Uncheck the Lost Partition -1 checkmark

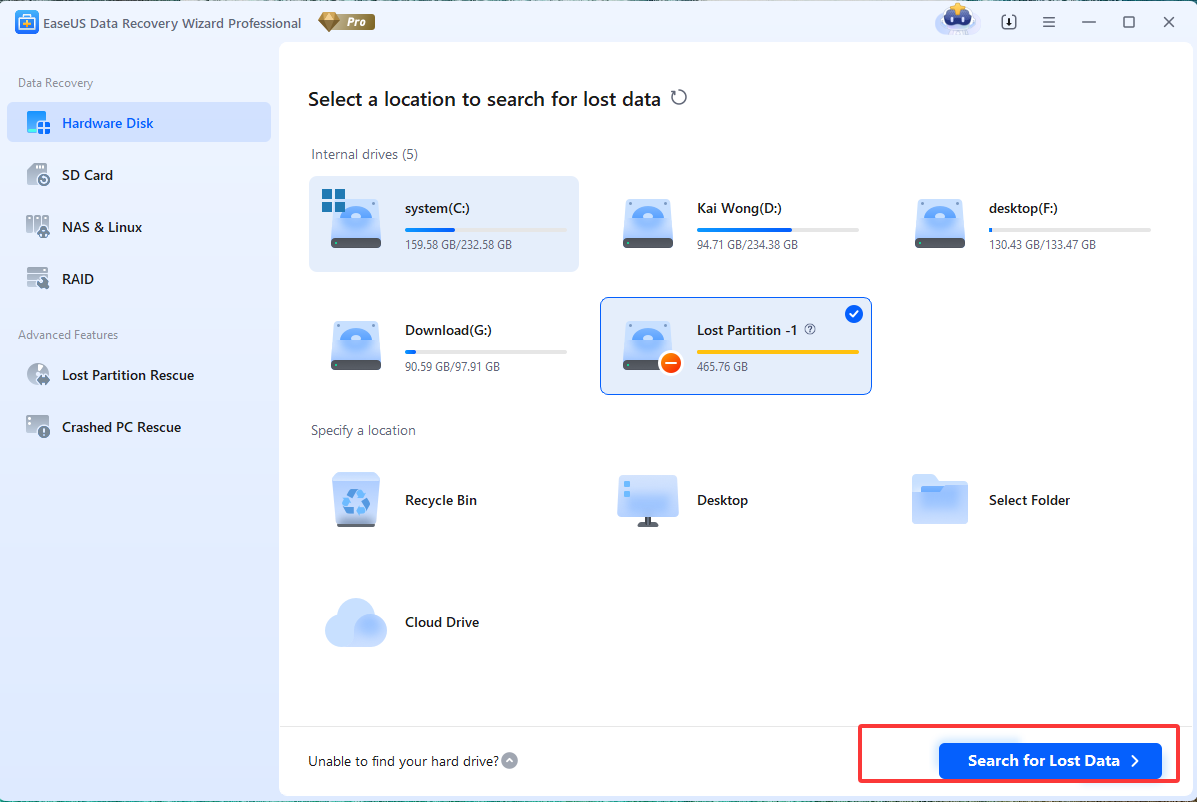[853, 314]
